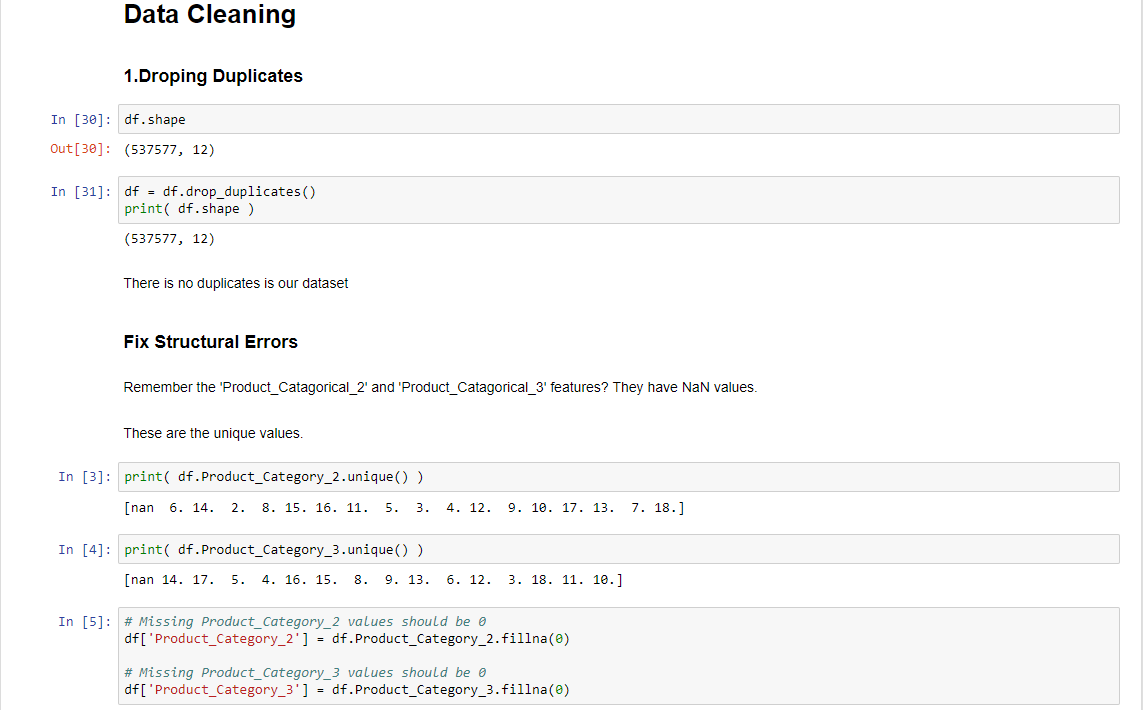Click the red "Out[30]:" prompt label
Screen dimensions: 1143x710
pos(80,150)
